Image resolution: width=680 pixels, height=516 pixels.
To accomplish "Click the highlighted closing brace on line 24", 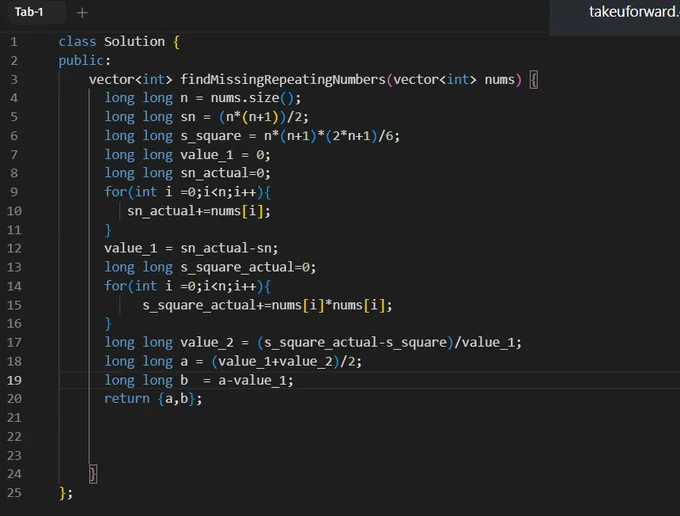I will click(93, 474).
